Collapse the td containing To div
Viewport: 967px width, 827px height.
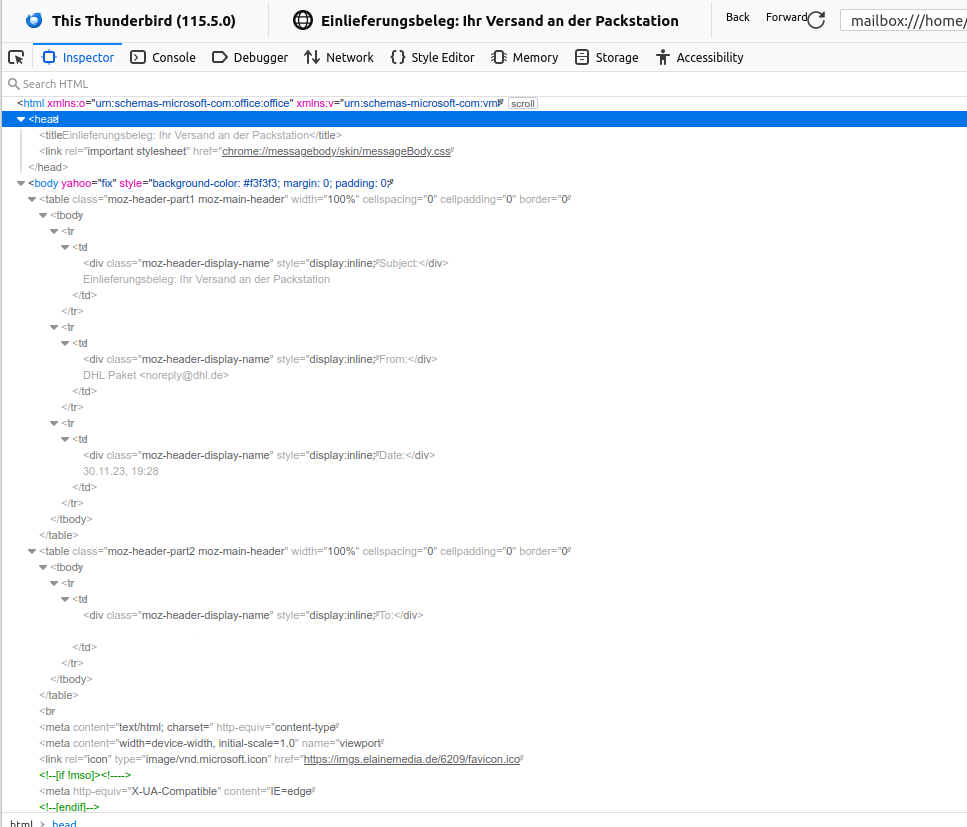65,599
